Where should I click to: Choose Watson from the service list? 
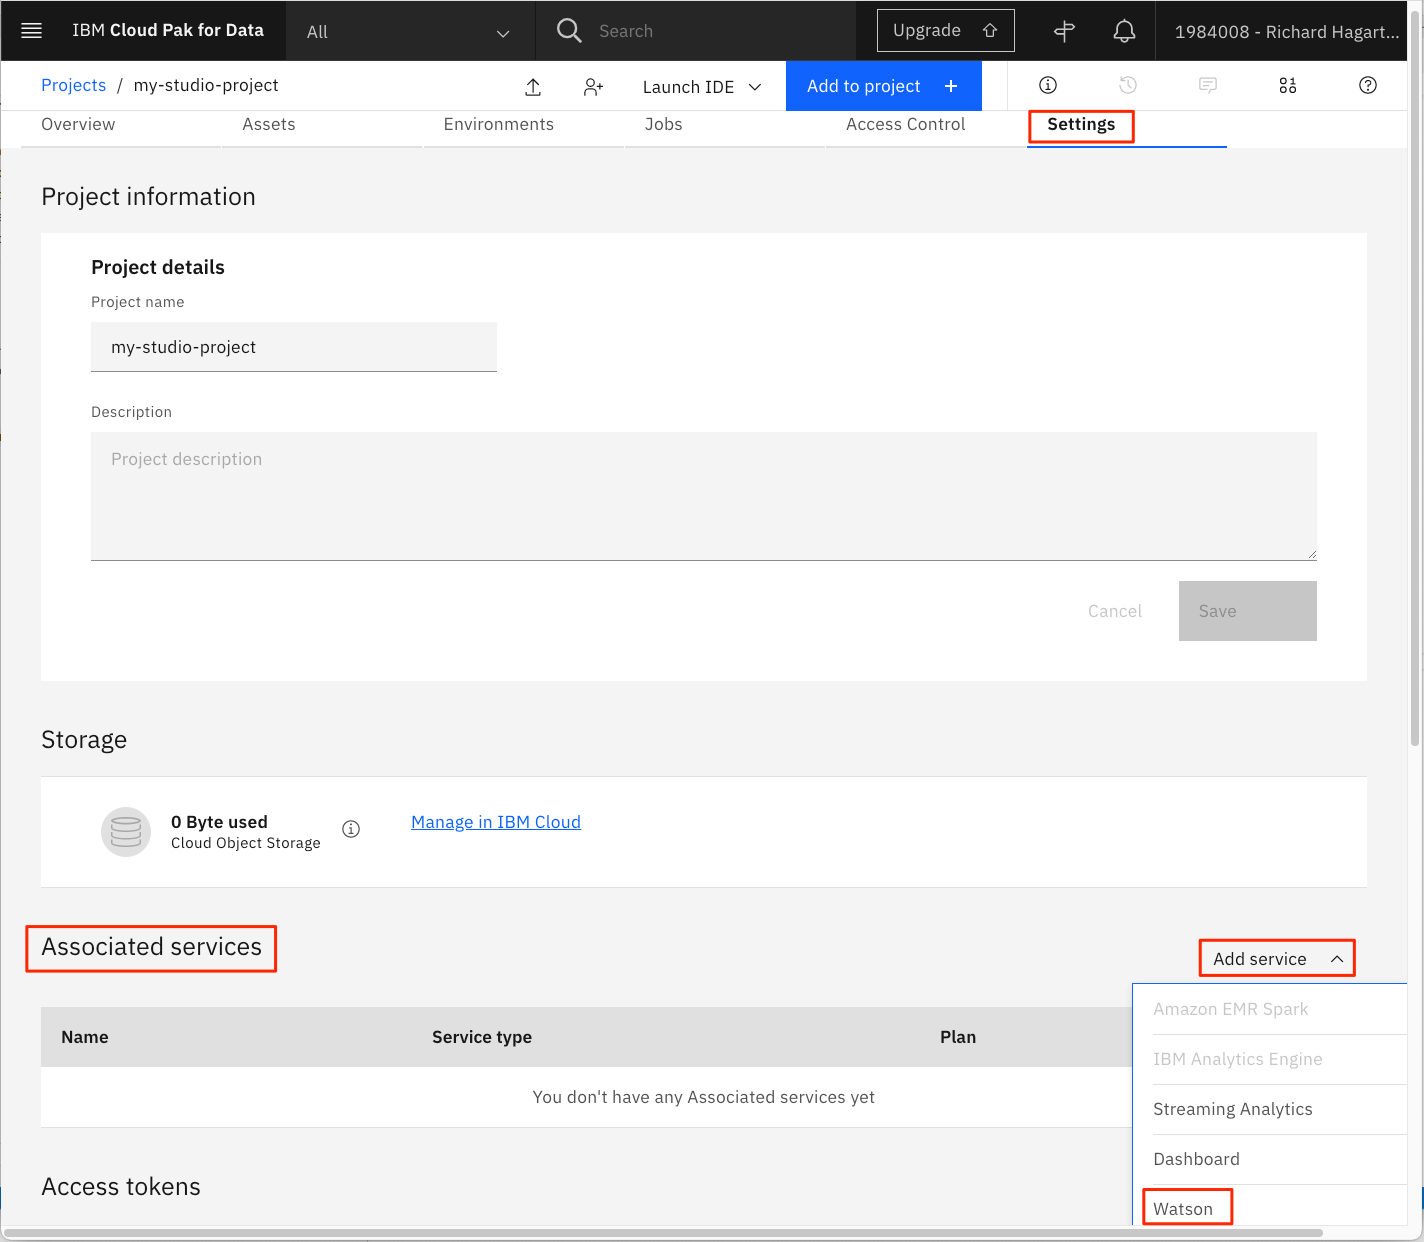[1183, 1209]
